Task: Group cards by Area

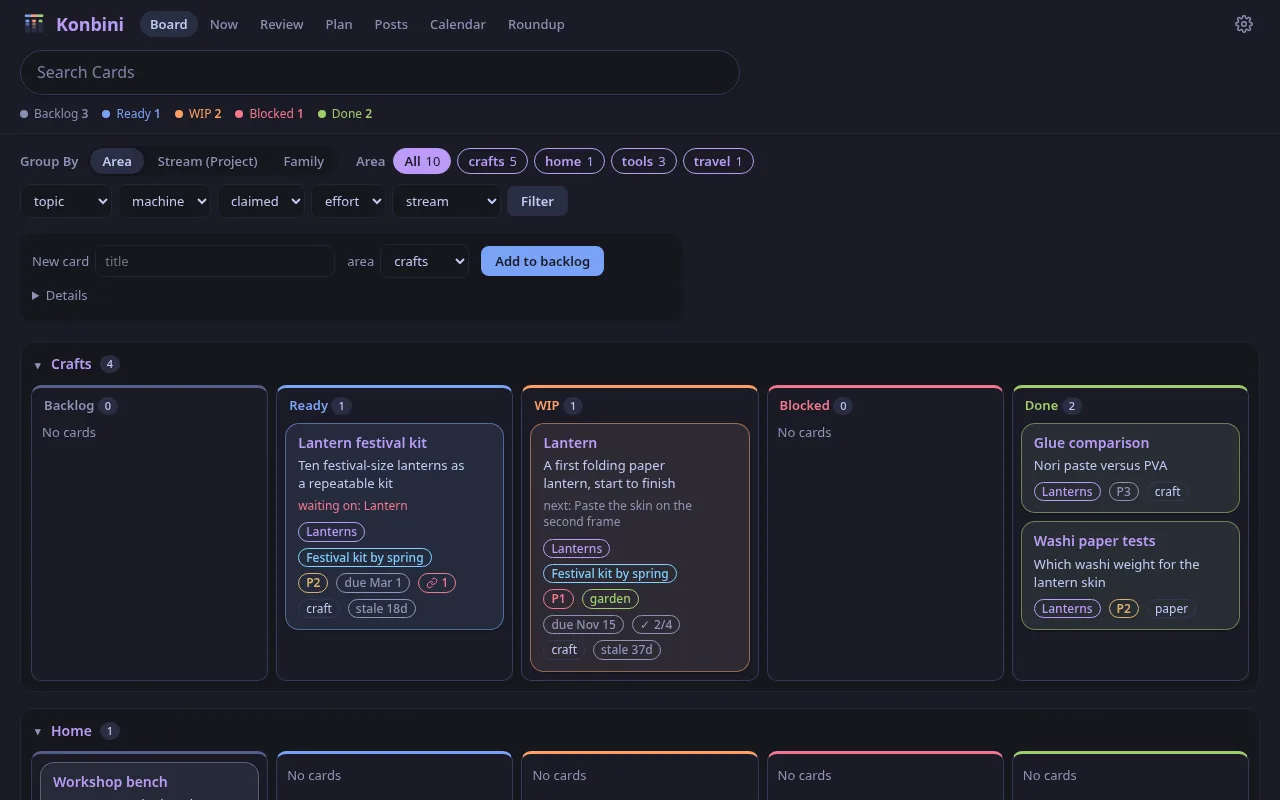Action: (x=117, y=161)
